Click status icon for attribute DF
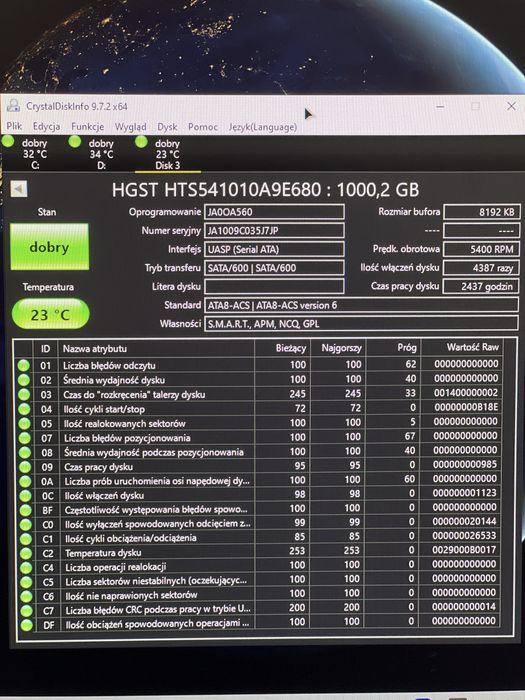525x700 pixels. (27, 625)
